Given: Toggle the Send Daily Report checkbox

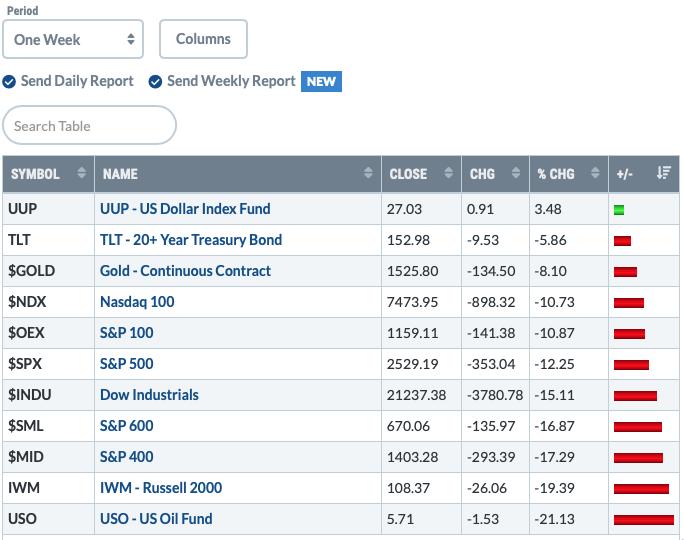Looking at the screenshot, I should pos(9,82).
